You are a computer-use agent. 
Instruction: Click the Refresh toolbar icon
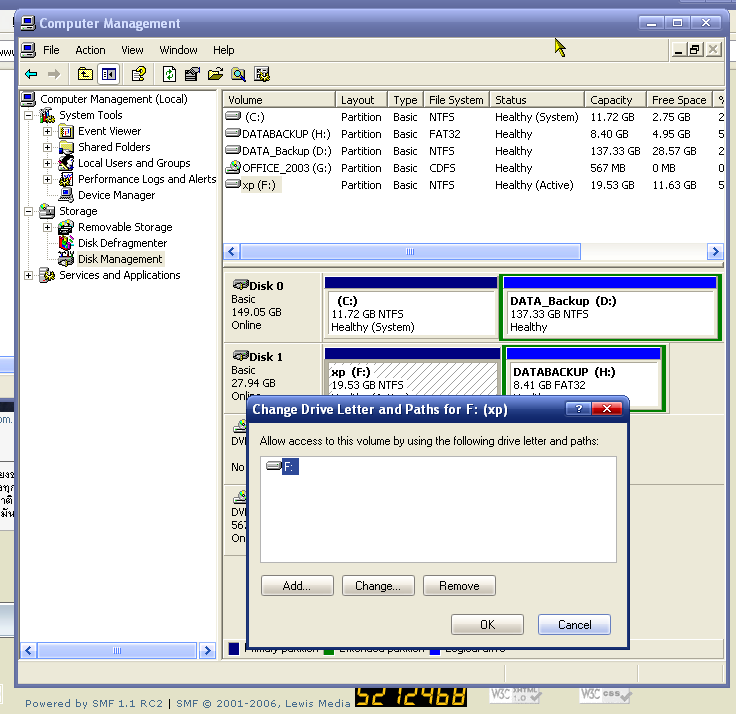tap(169, 74)
